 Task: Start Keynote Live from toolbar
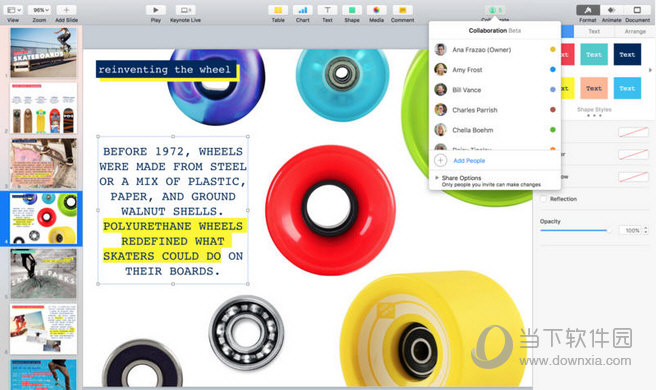click(x=185, y=10)
